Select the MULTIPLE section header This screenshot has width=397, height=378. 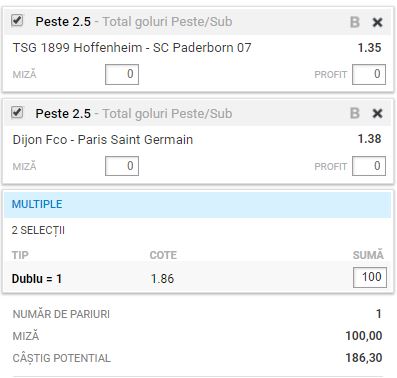pyautogui.click(x=197, y=204)
